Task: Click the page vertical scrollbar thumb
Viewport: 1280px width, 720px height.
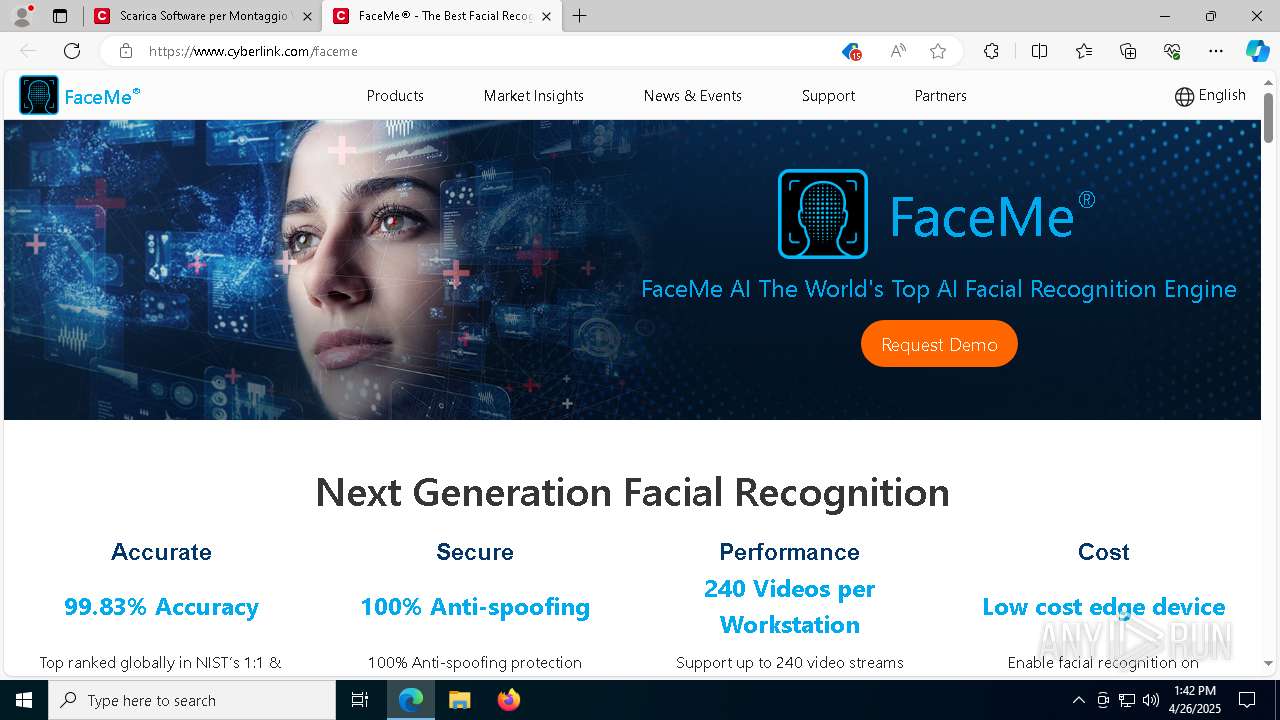Action: (1268, 118)
